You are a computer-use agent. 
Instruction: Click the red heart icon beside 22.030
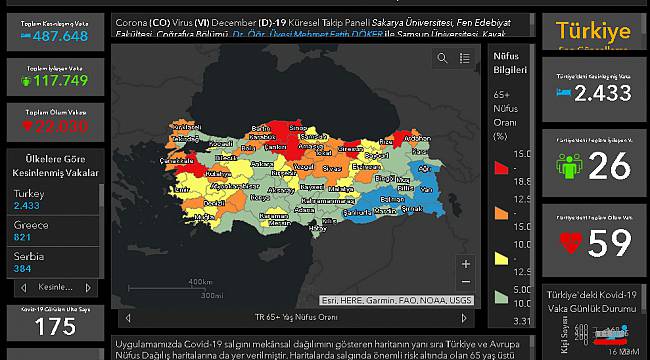28,126
